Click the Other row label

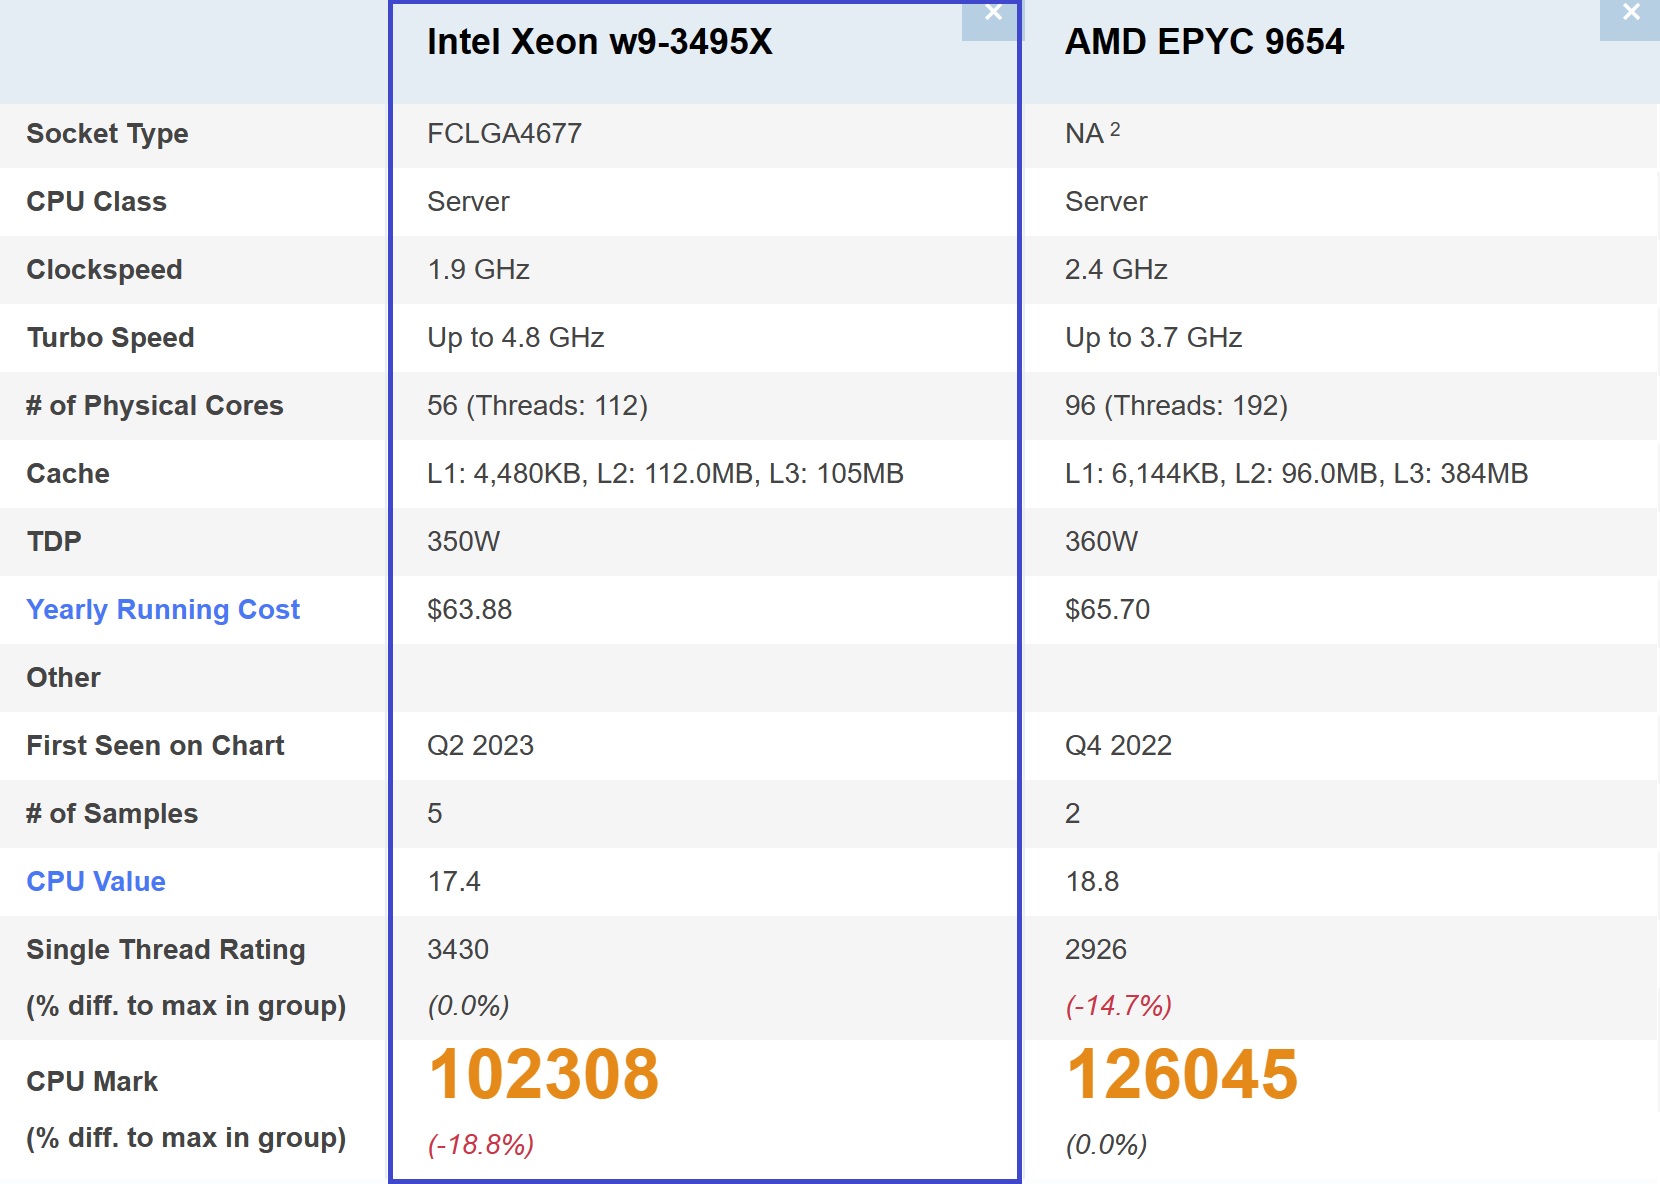click(x=63, y=677)
